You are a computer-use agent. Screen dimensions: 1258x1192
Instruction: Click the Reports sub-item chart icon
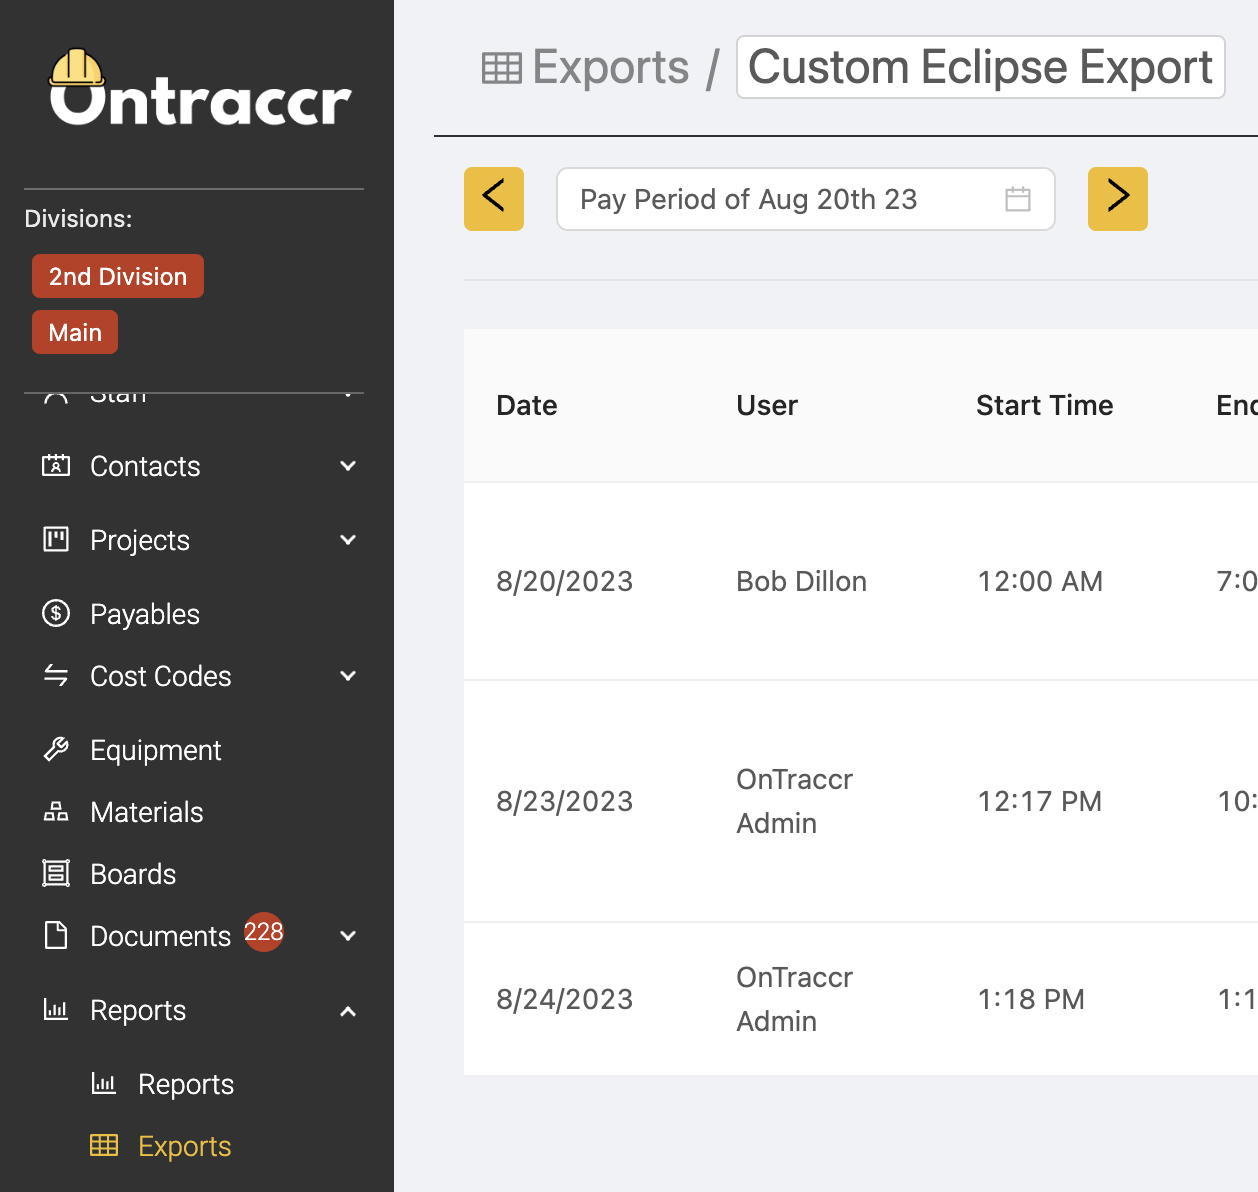tap(104, 1083)
